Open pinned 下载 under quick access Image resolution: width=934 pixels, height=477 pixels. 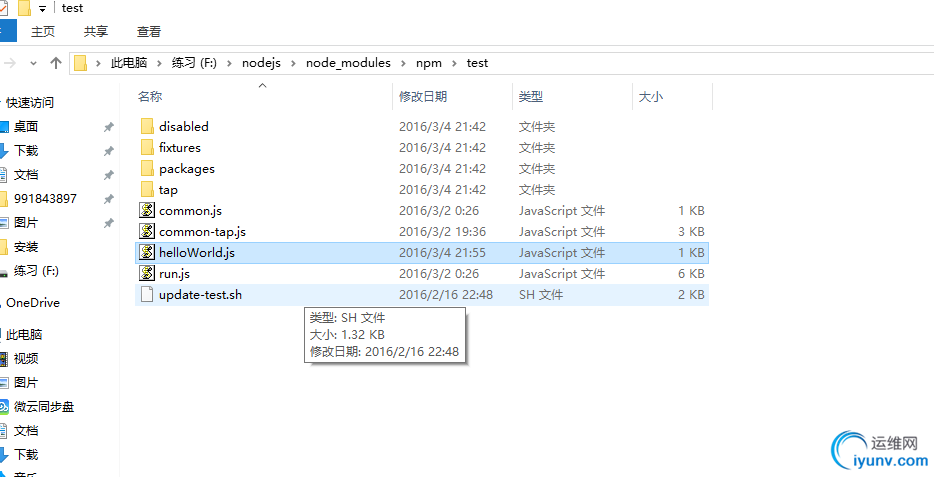(26, 151)
